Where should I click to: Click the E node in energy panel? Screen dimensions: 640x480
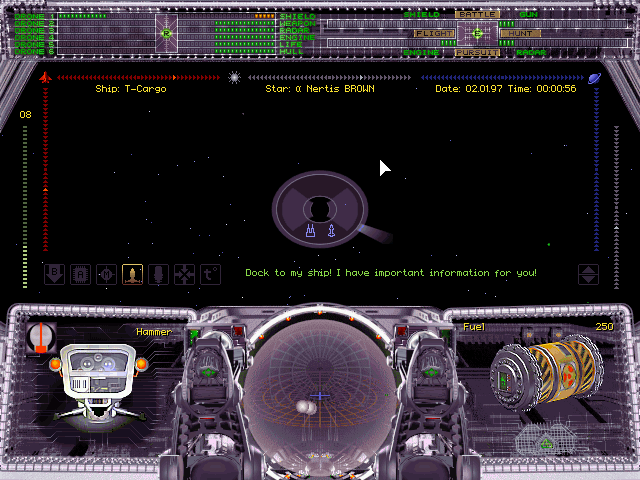point(477,33)
